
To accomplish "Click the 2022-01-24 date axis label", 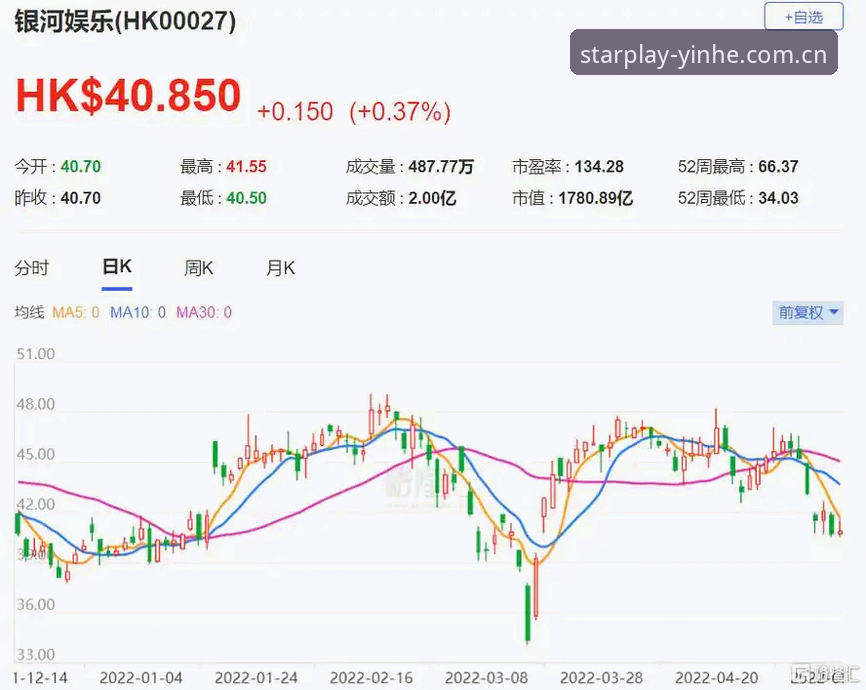I will [x=256, y=678].
